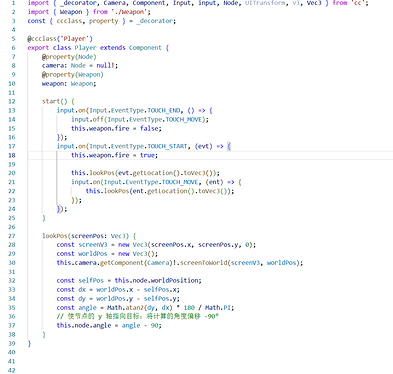Click the 'input.off(Input.EventType.TOUCH_MOVE);' statement

140,119
